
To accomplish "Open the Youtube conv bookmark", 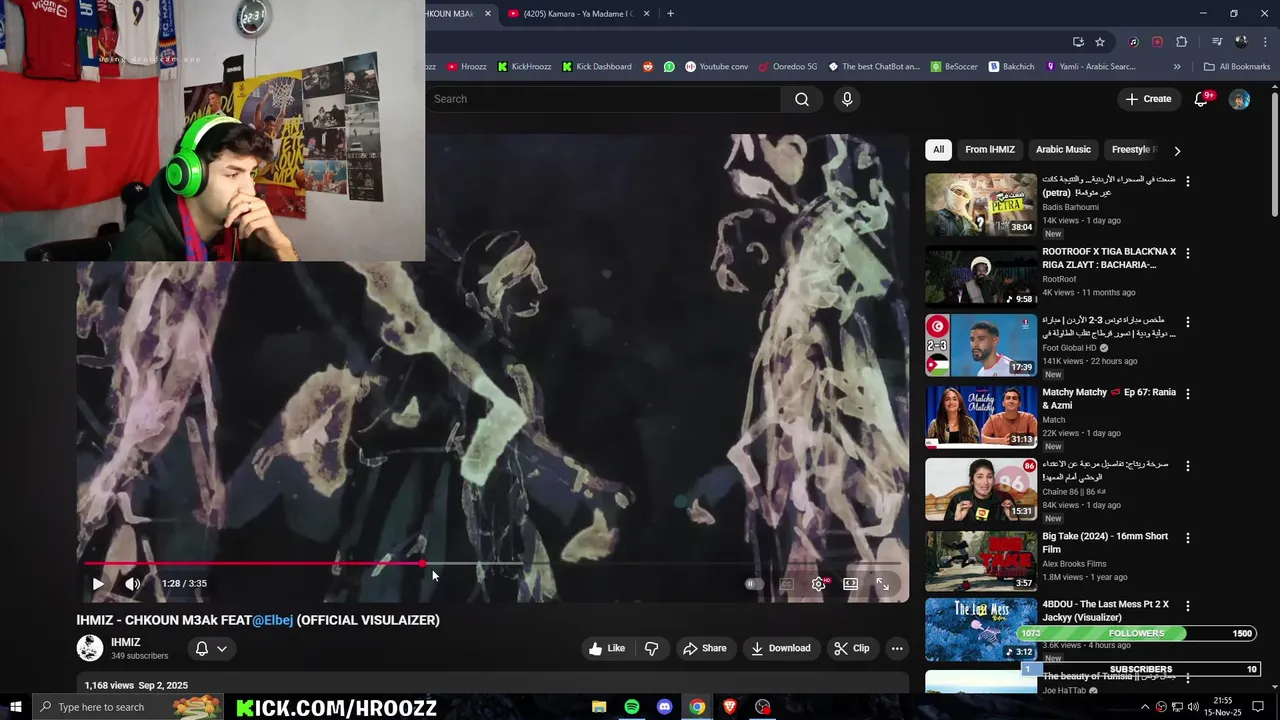I will tap(717, 67).
